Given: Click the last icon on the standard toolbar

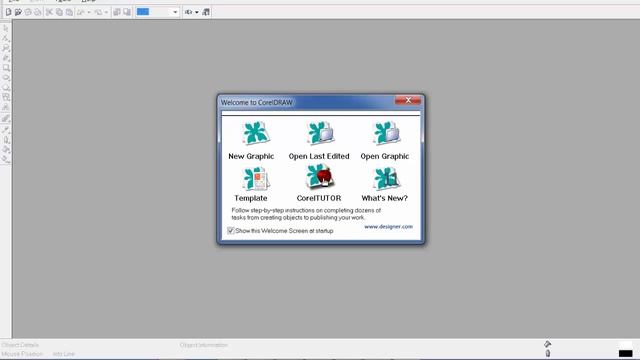Looking at the screenshot, I should [206, 12].
